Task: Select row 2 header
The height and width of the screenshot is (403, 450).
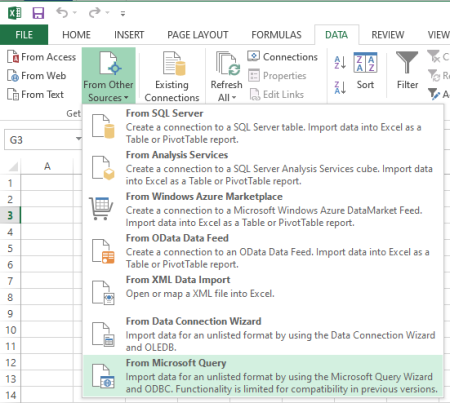Action: coord(10,199)
